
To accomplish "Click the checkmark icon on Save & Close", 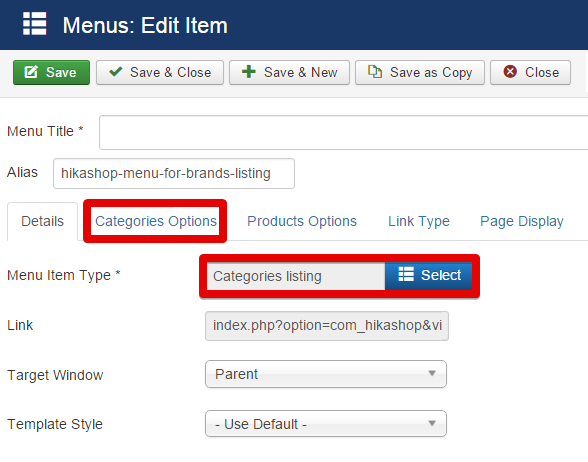I will pos(116,71).
